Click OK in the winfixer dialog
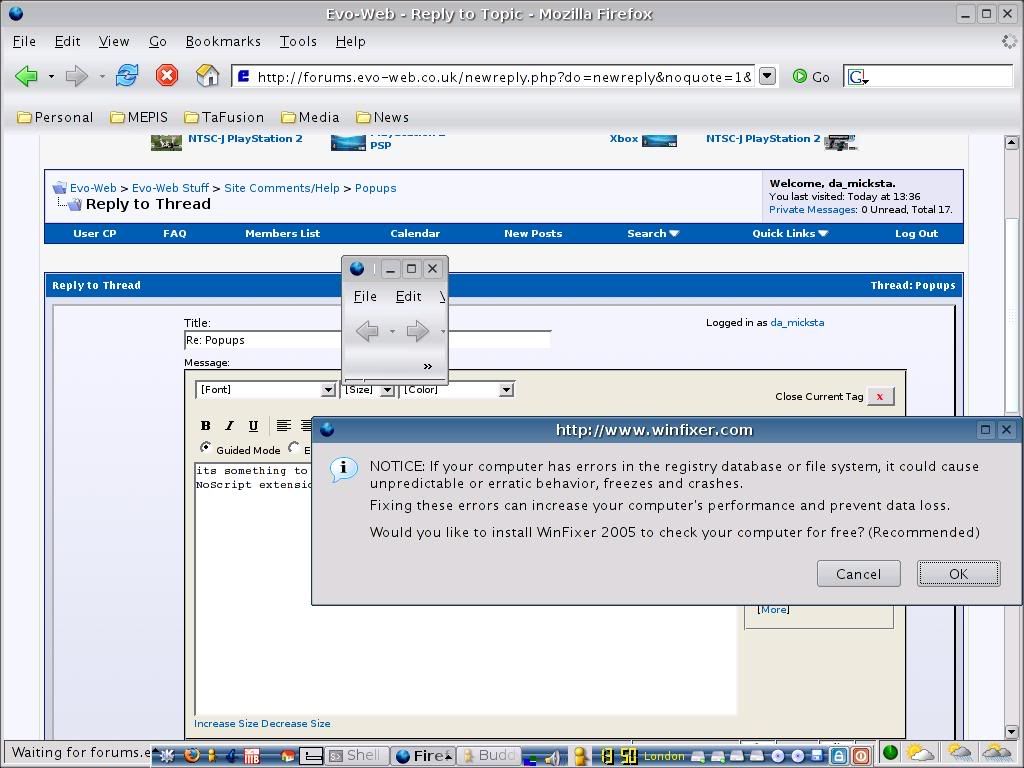Viewport: 1024px width, 768px height. click(x=958, y=574)
